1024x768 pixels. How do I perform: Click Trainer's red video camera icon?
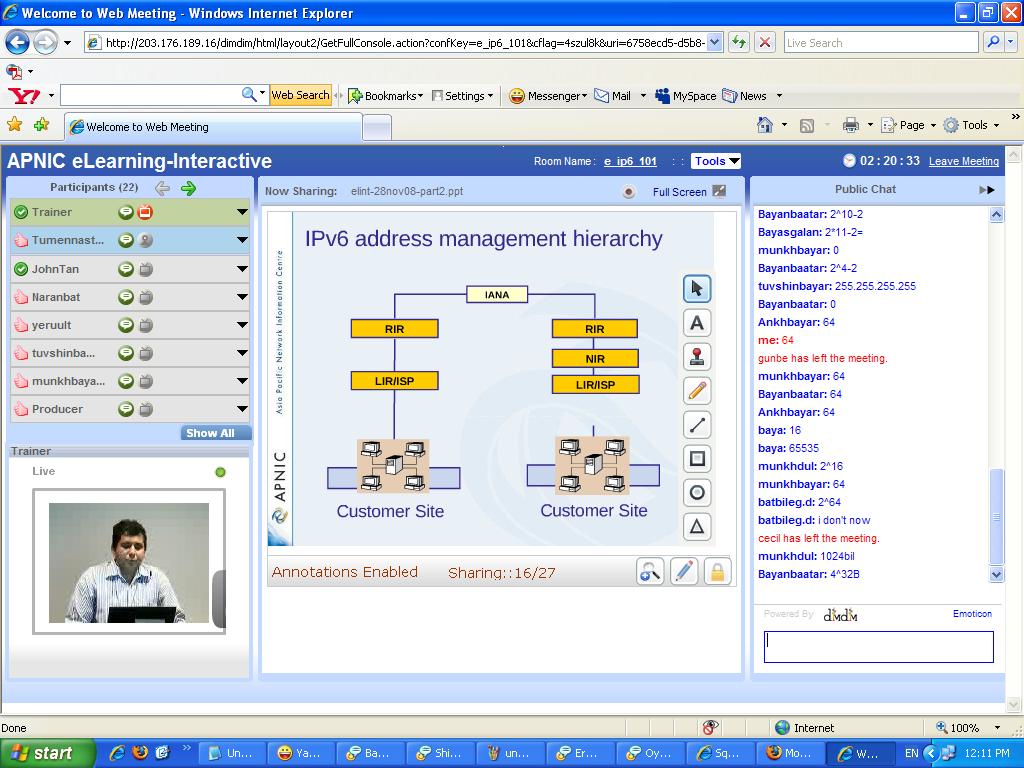145,212
